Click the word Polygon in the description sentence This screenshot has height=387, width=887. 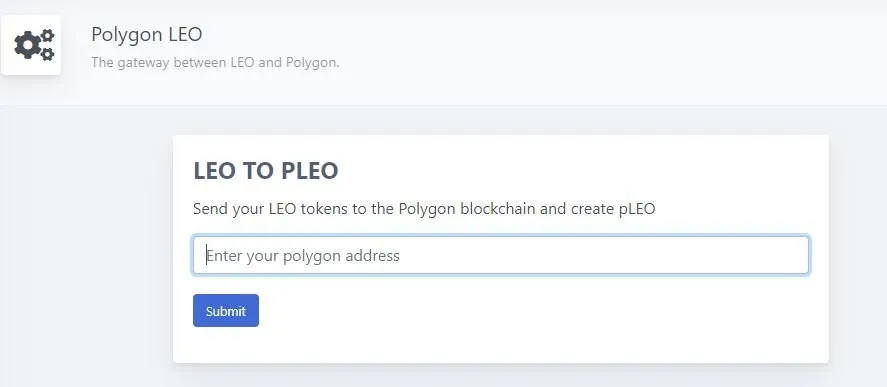pyautogui.click(x=427, y=209)
